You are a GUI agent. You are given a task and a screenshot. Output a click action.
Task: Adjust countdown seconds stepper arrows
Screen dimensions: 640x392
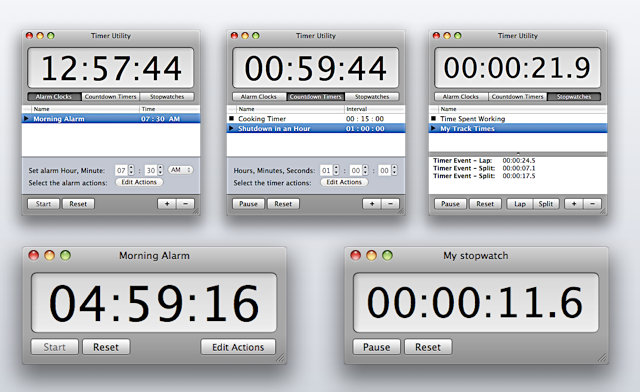click(394, 170)
